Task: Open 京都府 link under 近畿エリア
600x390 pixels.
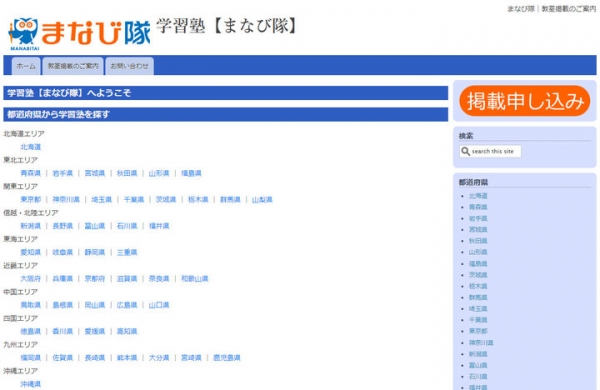Action: click(95, 279)
